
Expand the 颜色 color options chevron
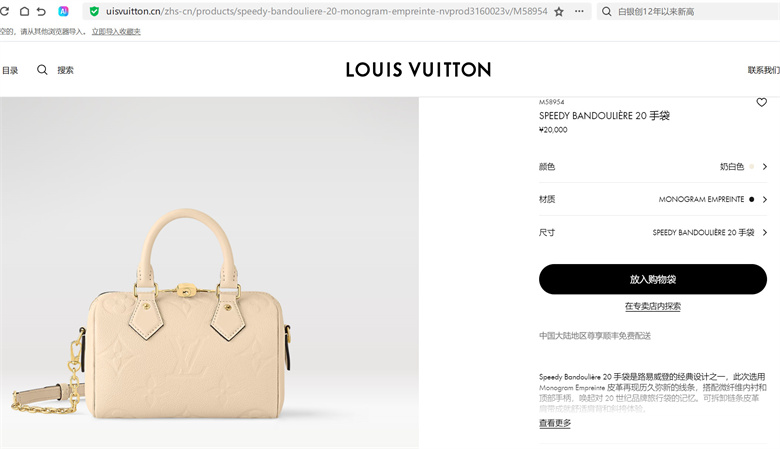pyautogui.click(x=765, y=167)
